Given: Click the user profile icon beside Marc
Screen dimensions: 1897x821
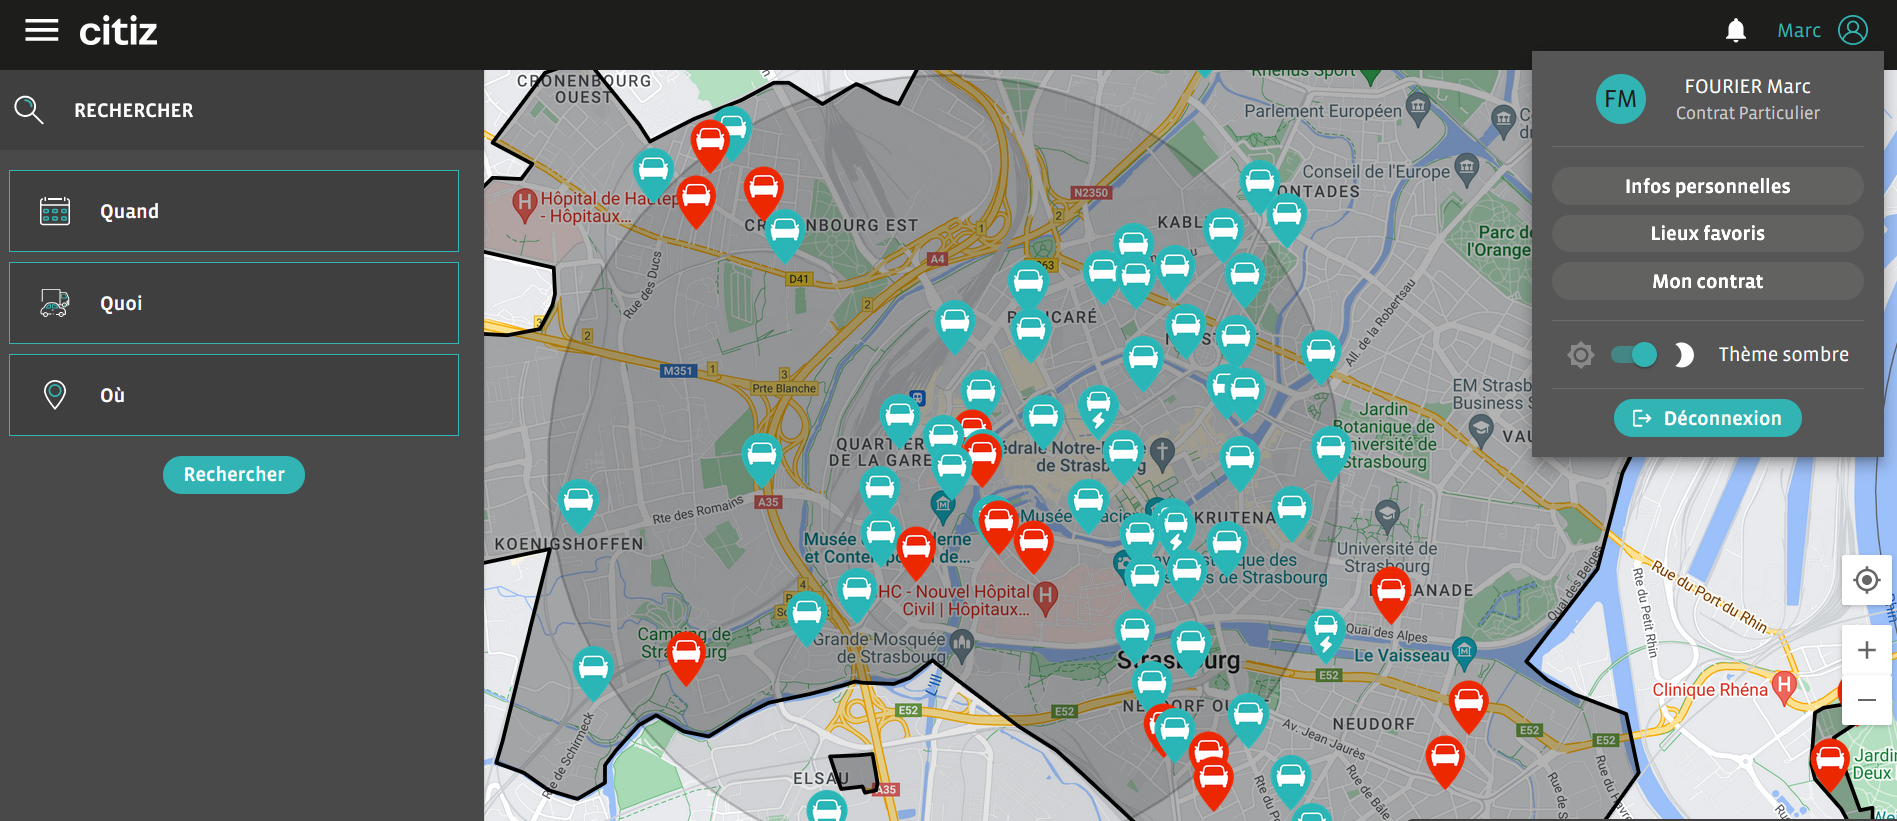Looking at the screenshot, I should 1853,30.
